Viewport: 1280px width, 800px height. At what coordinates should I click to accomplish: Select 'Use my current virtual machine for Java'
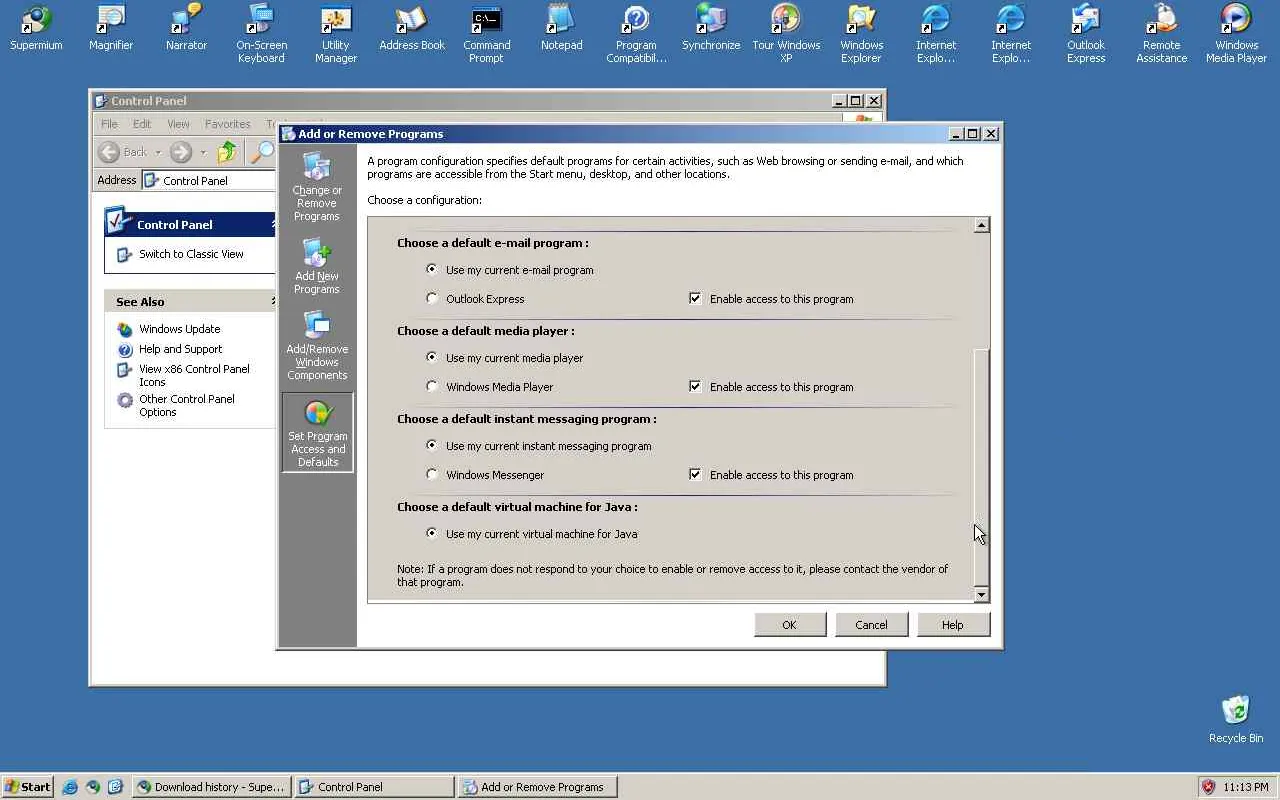[x=432, y=533]
